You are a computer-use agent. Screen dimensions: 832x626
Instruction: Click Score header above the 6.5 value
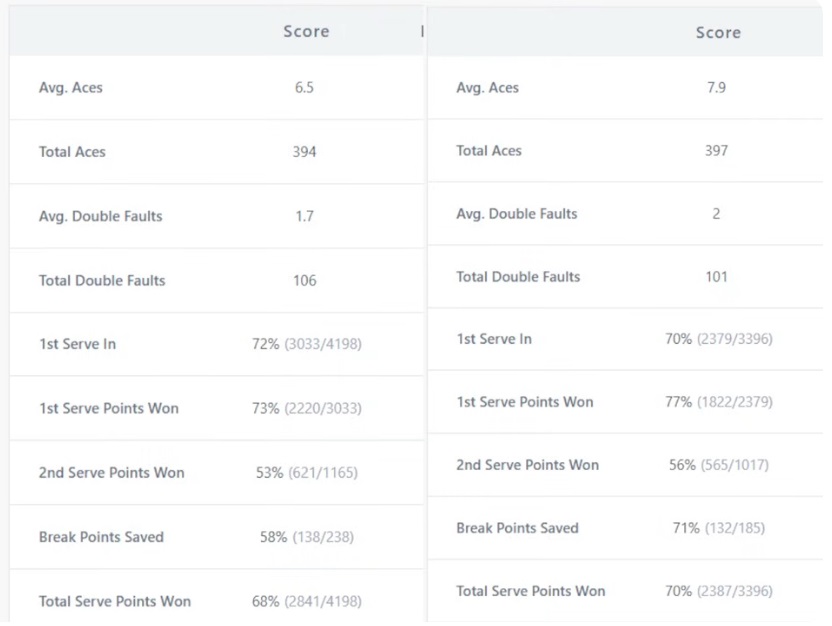click(306, 32)
